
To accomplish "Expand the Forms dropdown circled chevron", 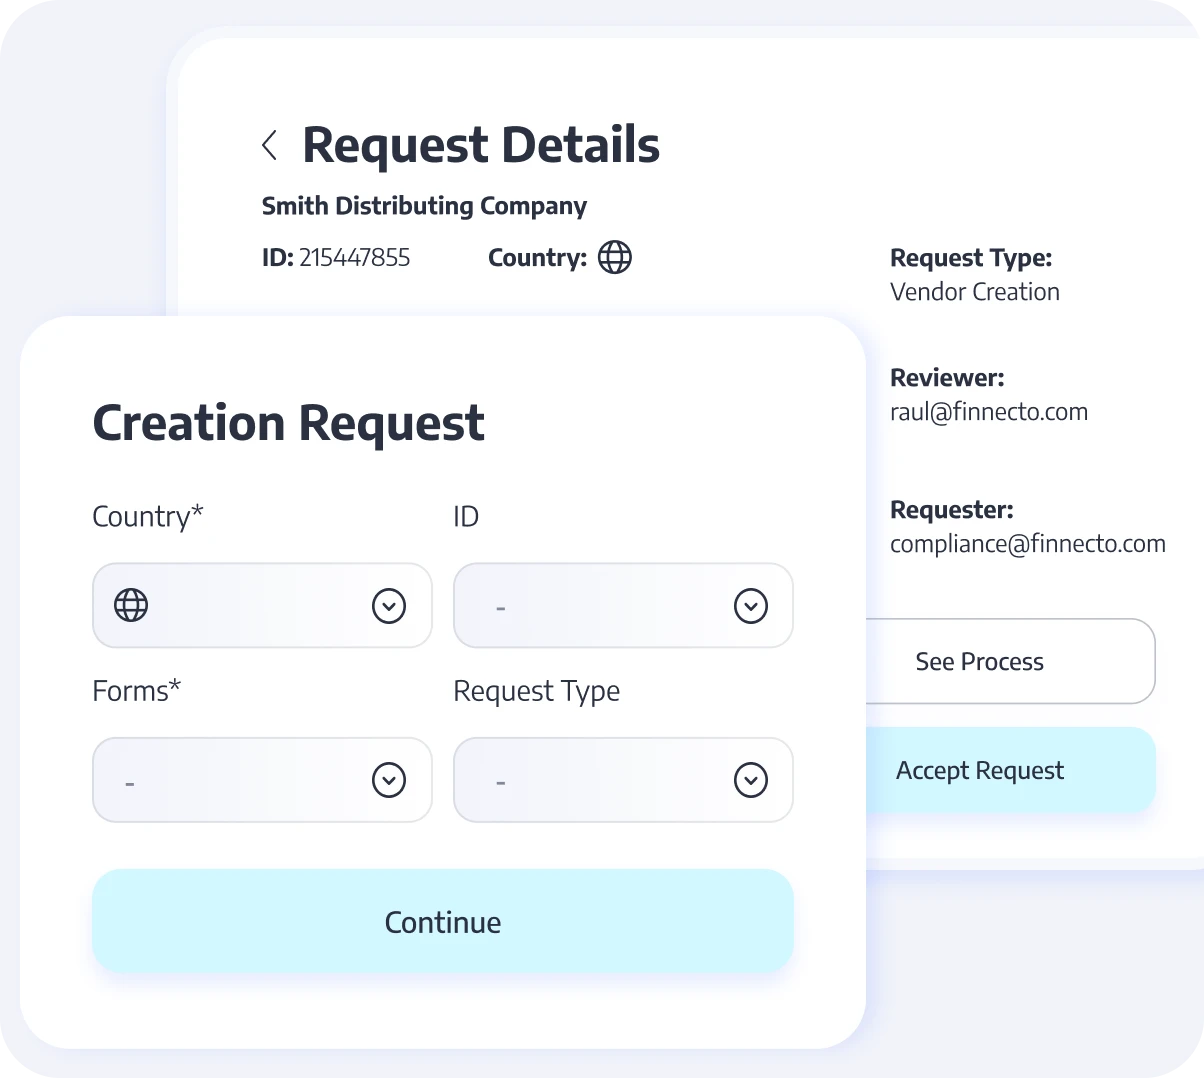I will [x=389, y=780].
